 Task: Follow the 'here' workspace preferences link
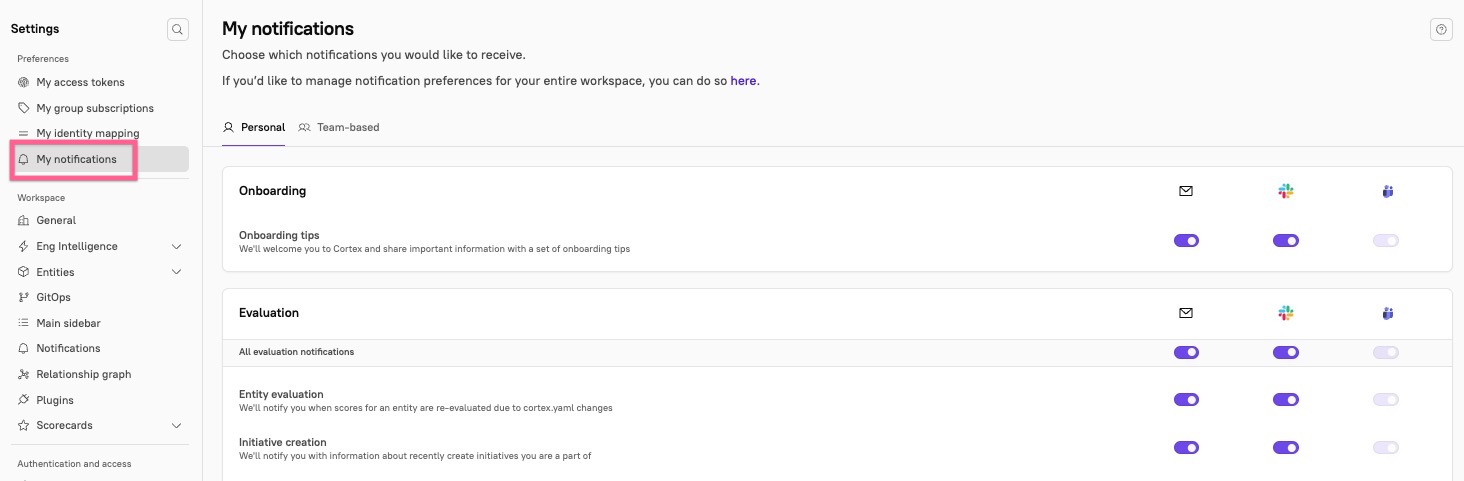tap(743, 81)
